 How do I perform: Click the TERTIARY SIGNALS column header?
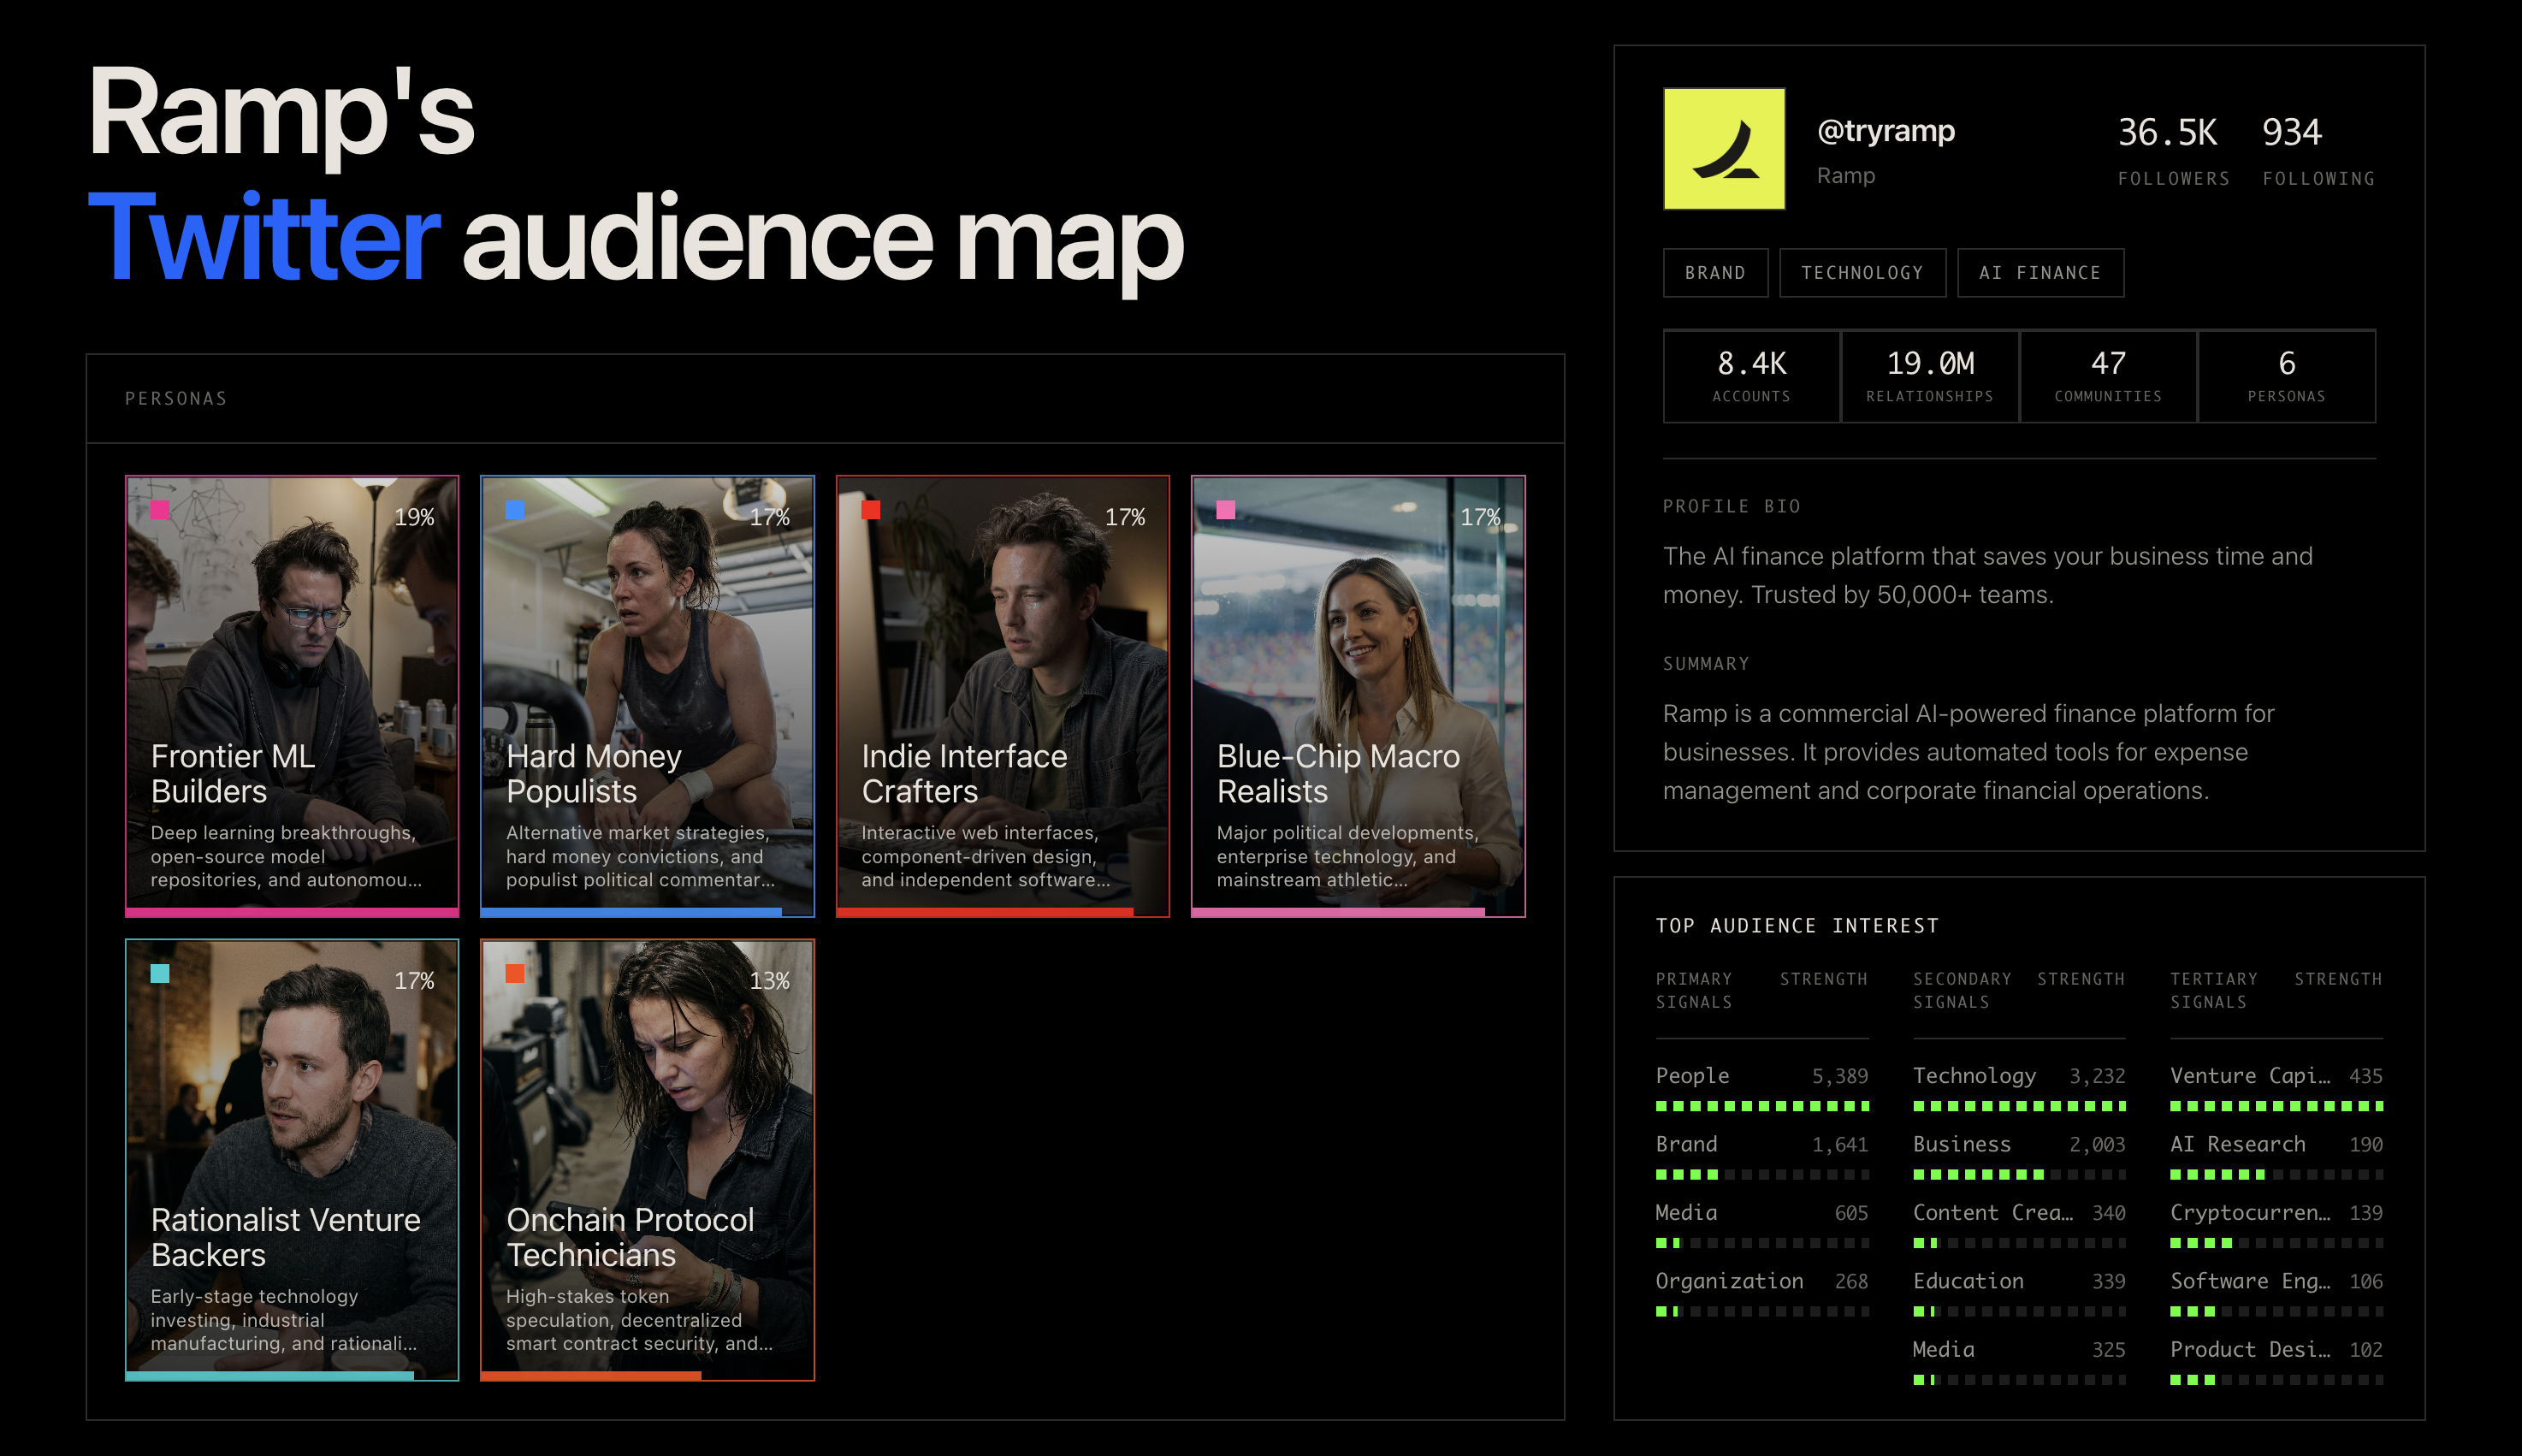[x=2213, y=990]
